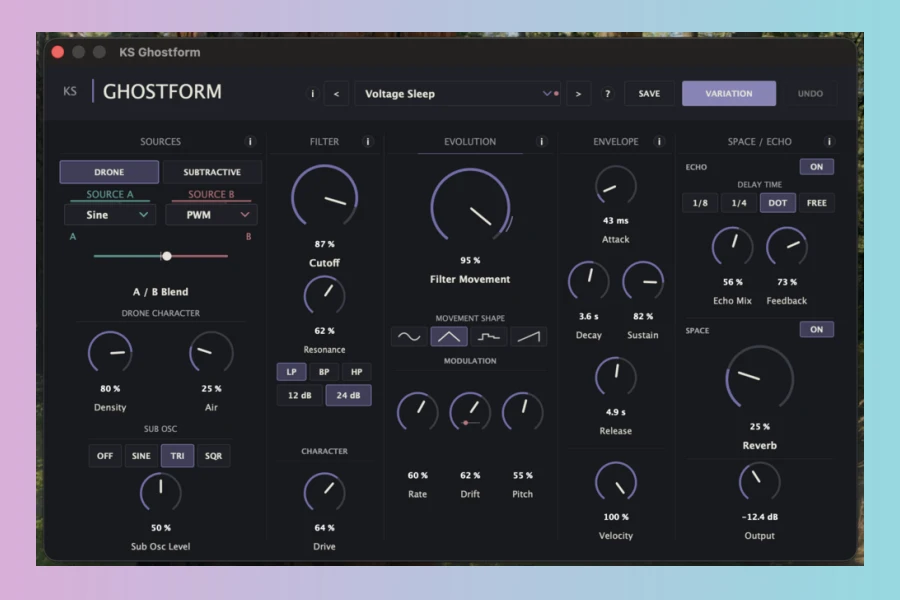
Task: Click the Rate modulation knob
Action: (417, 412)
